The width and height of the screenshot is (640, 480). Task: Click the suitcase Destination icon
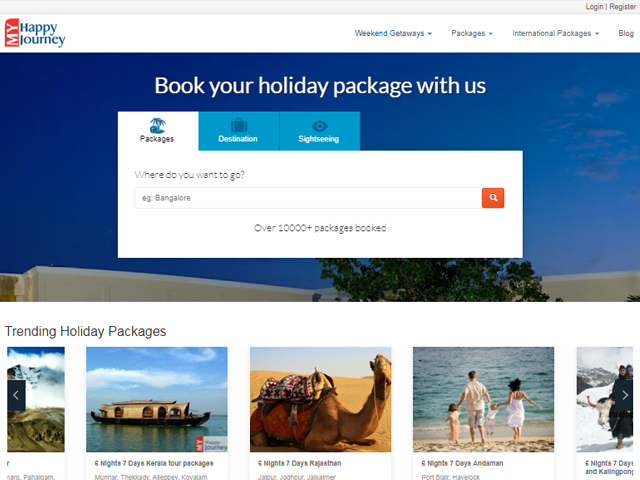click(x=239, y=125)
